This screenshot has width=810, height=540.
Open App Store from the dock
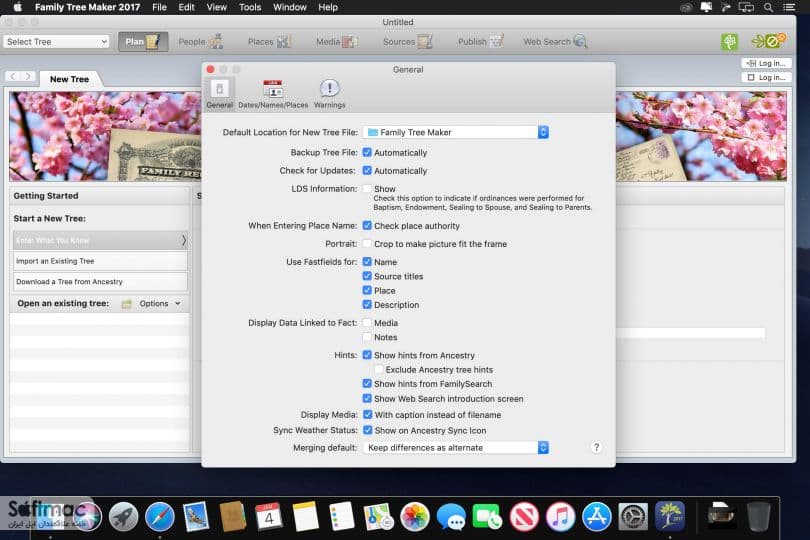coord(597,516)
